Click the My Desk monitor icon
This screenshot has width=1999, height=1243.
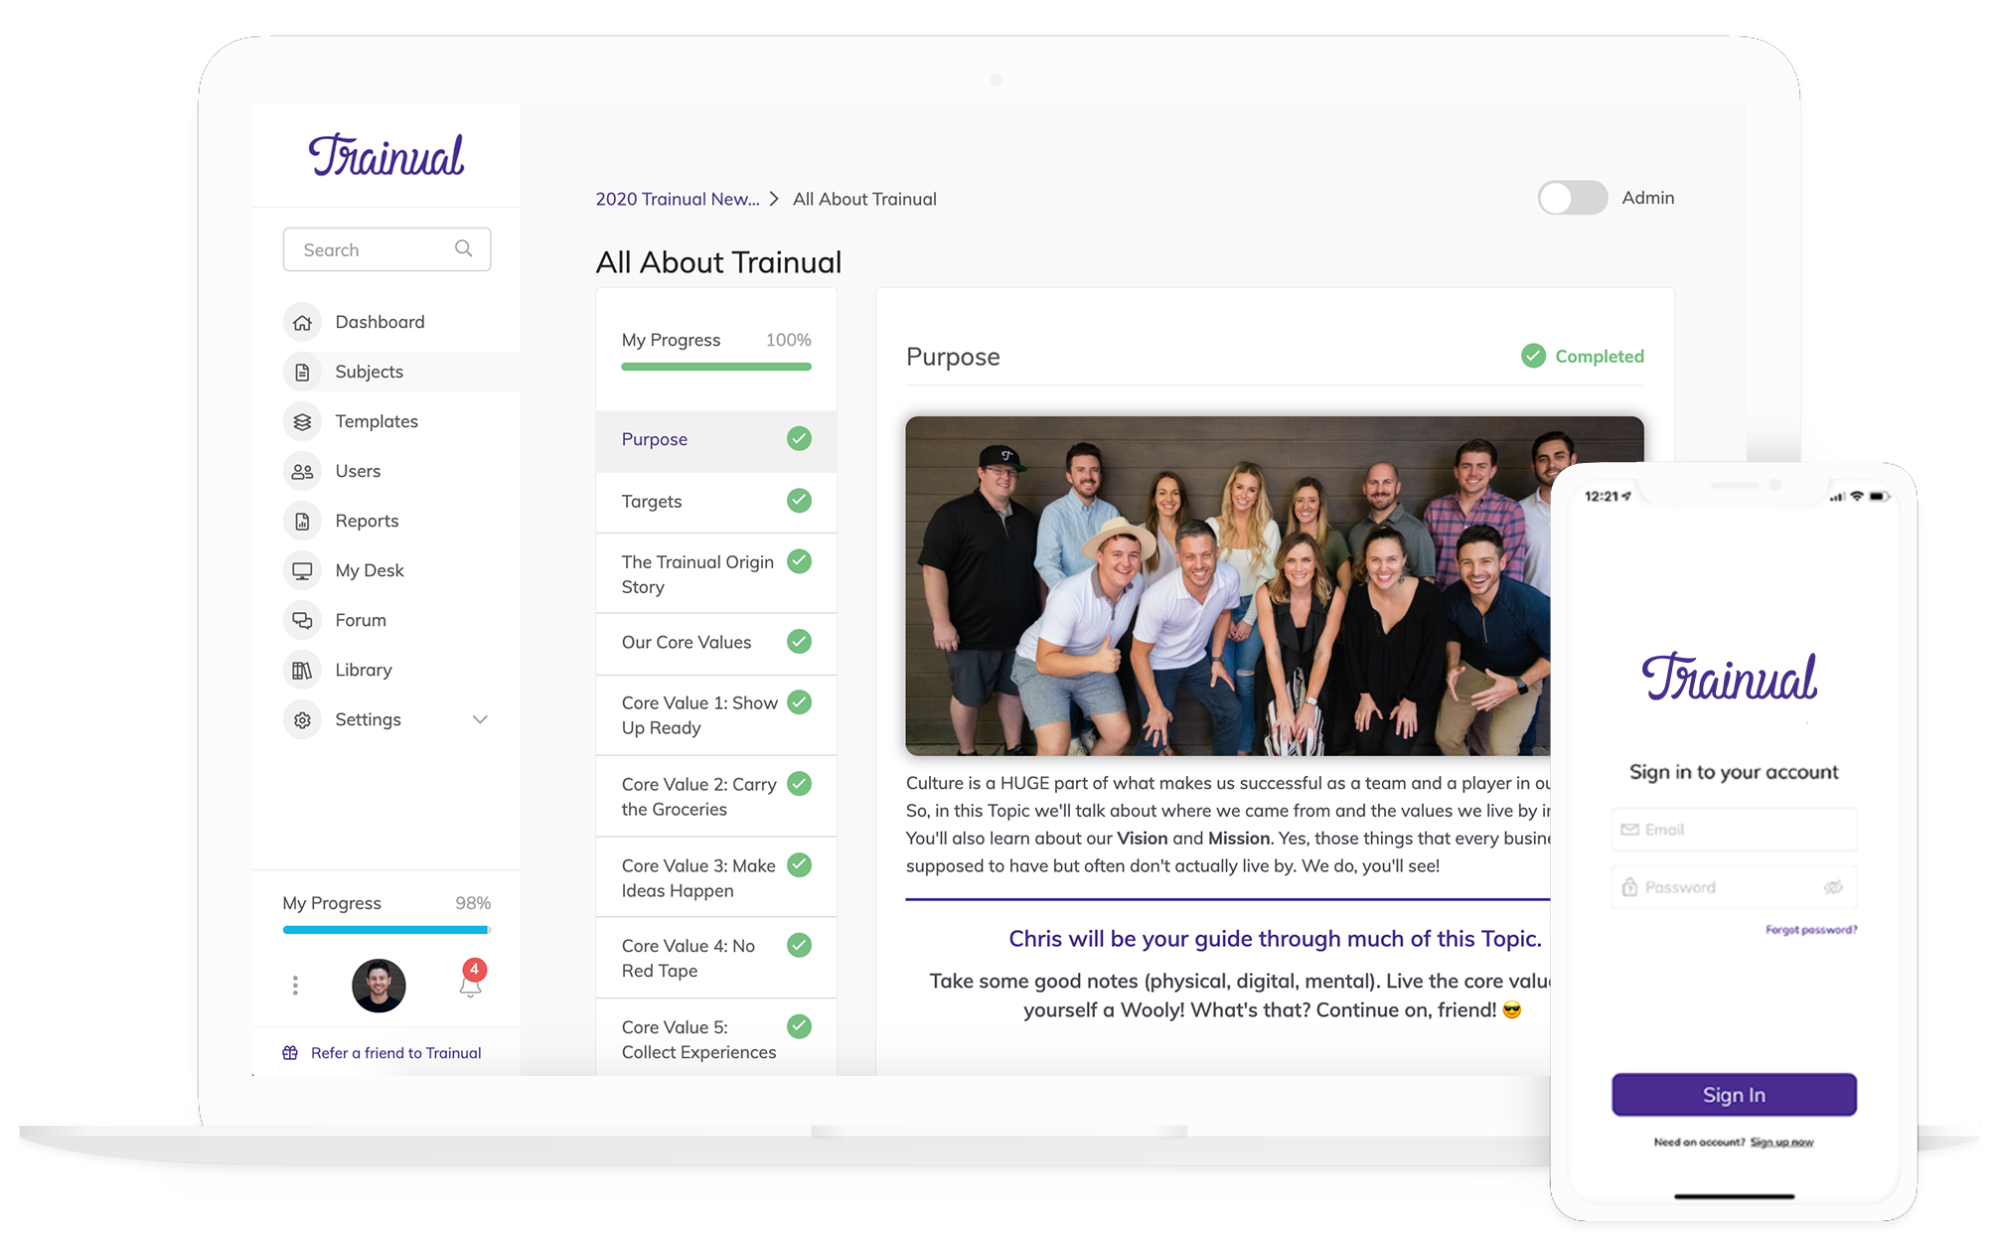click(302, 570)
